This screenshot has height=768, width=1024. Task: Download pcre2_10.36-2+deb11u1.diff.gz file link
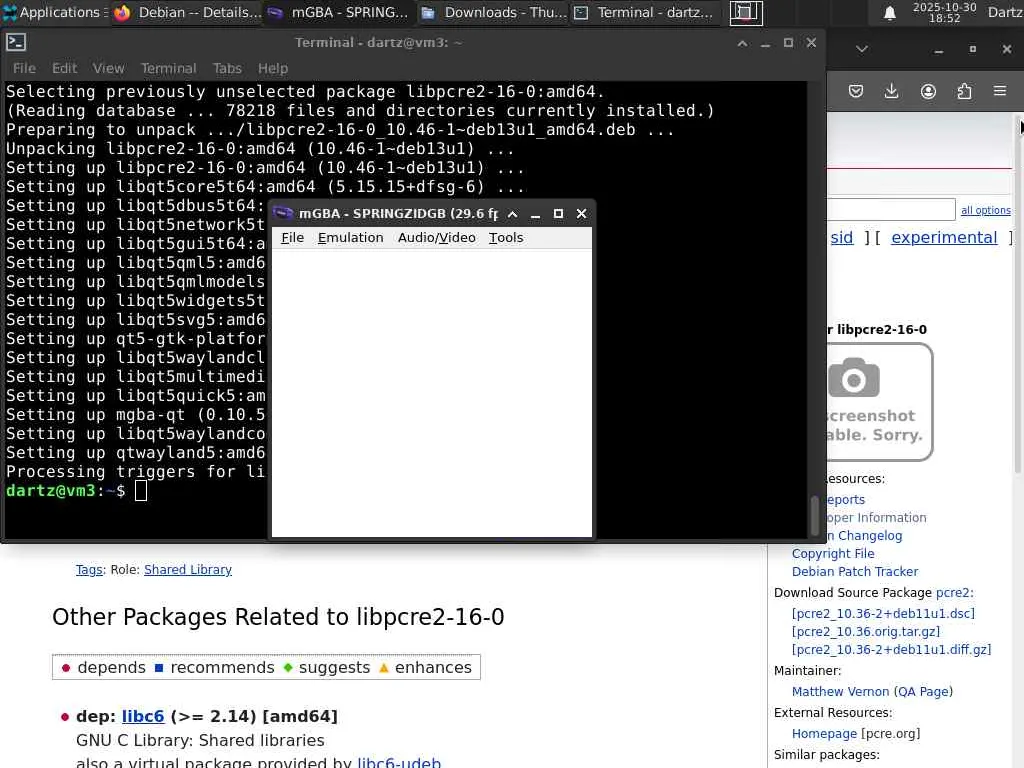click(x=891, y=650)
